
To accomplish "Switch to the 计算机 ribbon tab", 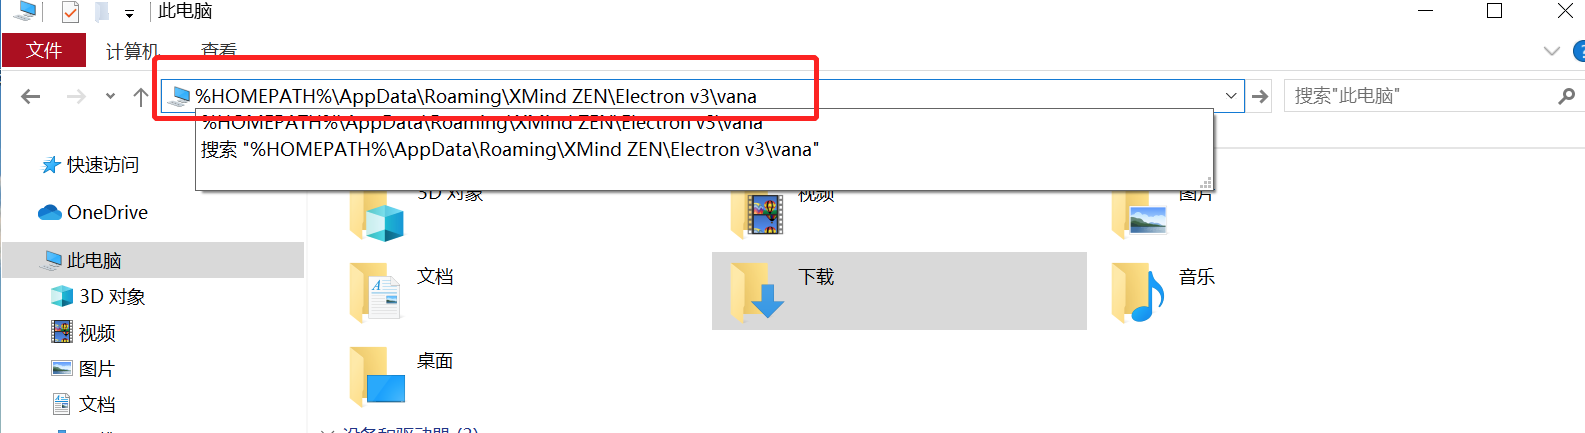I will [132, 51].
